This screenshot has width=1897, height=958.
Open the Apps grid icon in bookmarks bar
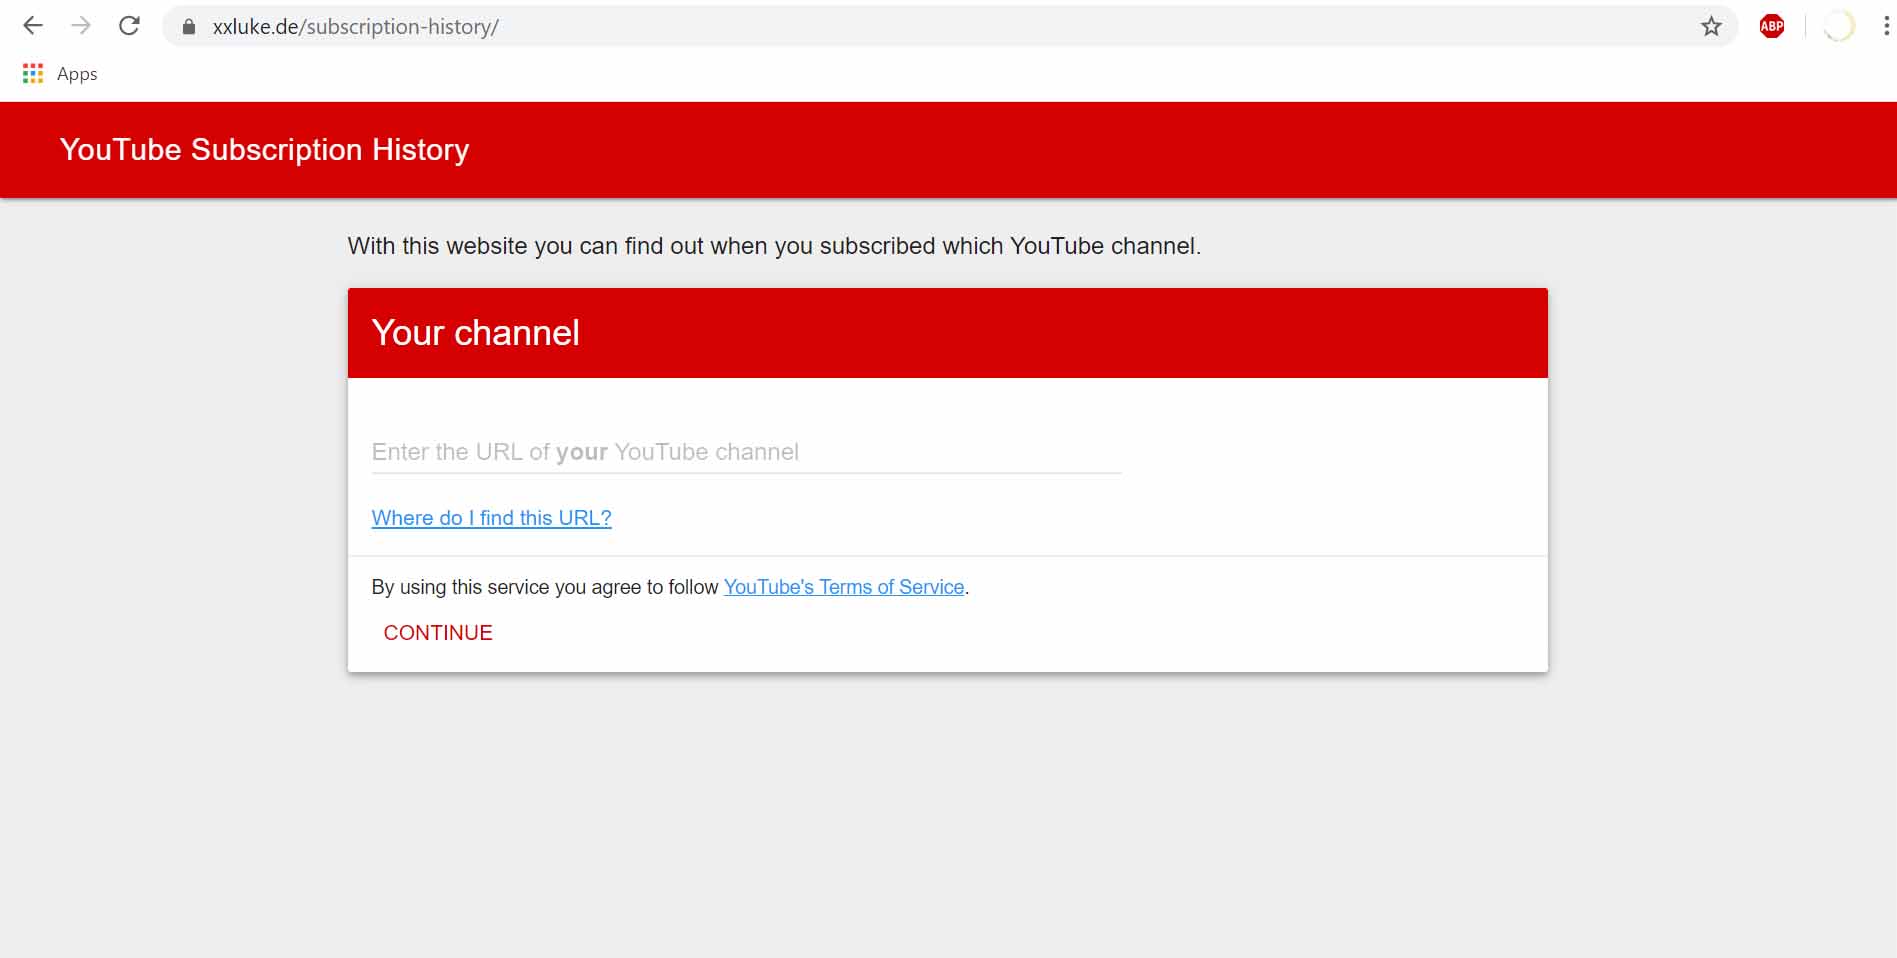pyautogui.click(x=33, y=74)
